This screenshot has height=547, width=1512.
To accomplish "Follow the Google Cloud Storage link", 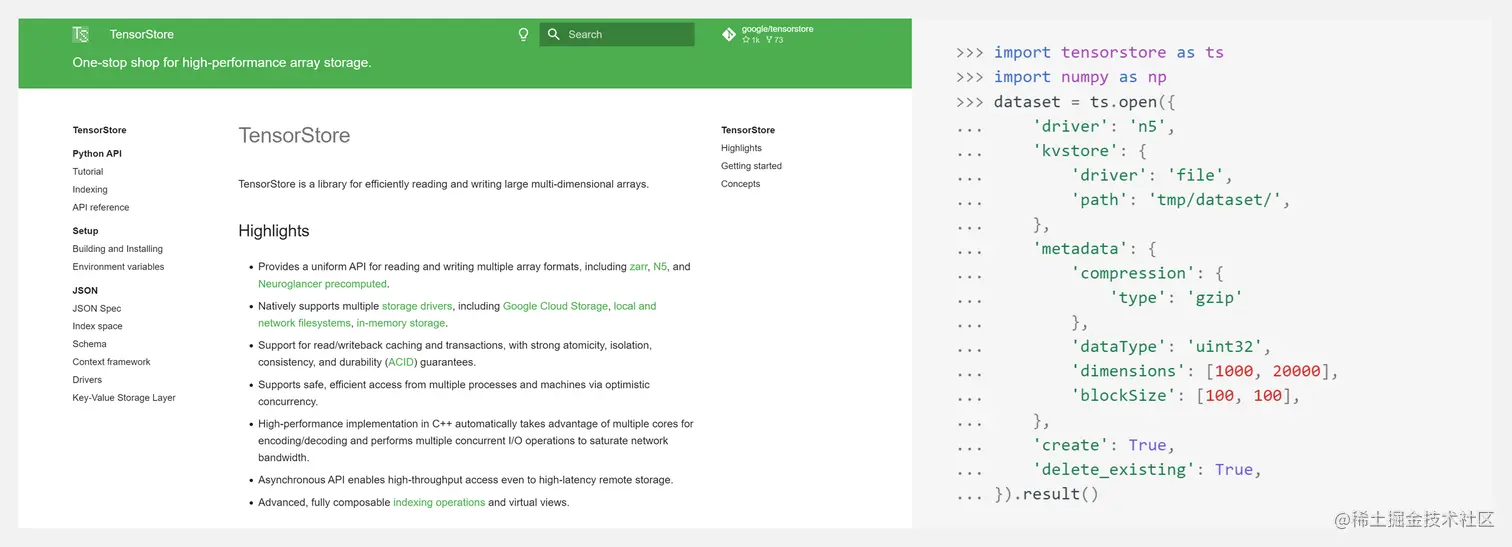I will [555, 306].
